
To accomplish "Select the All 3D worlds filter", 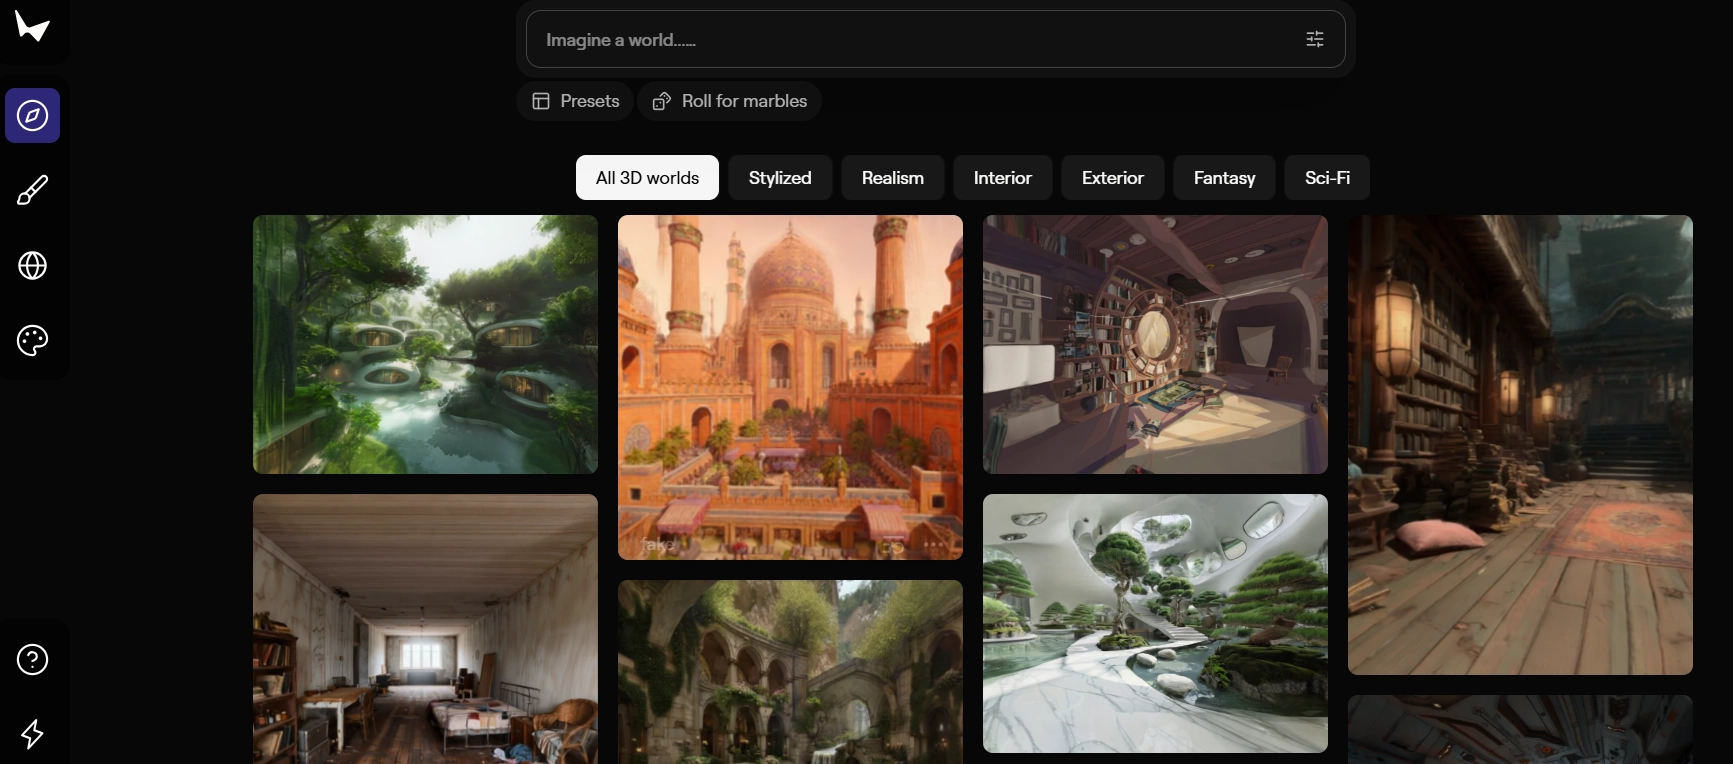I will click(647, 178).
